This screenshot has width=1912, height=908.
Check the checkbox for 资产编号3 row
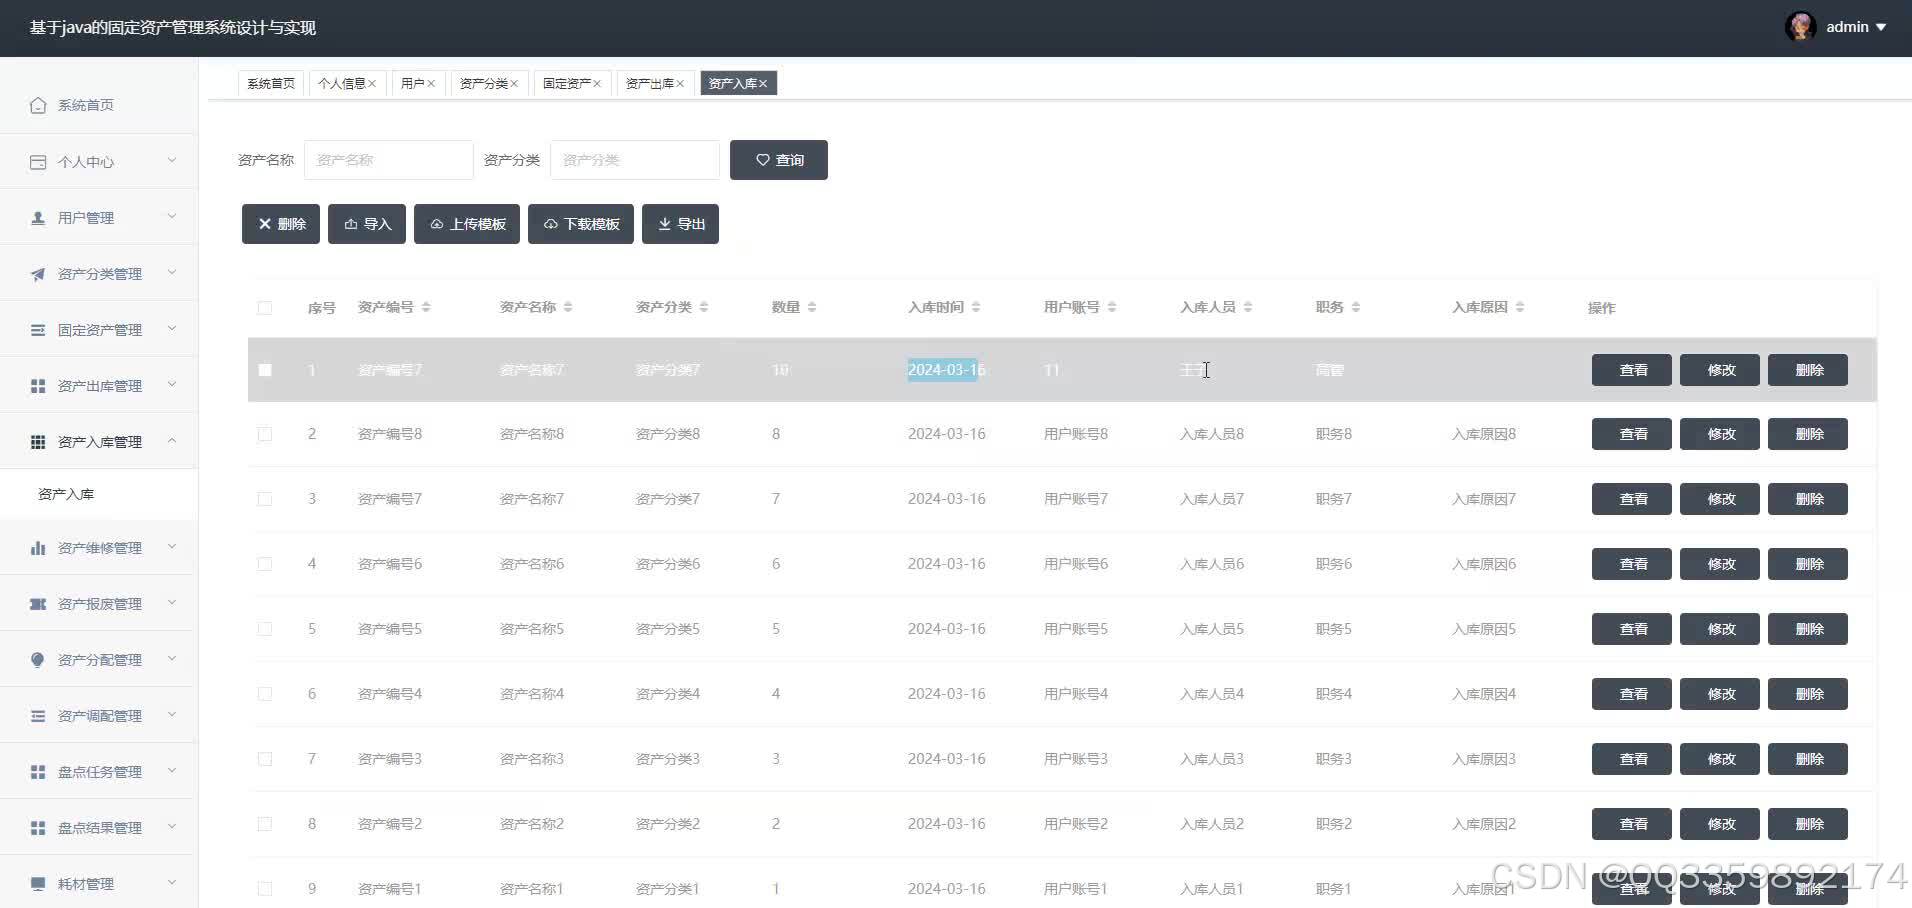(265, 759)
